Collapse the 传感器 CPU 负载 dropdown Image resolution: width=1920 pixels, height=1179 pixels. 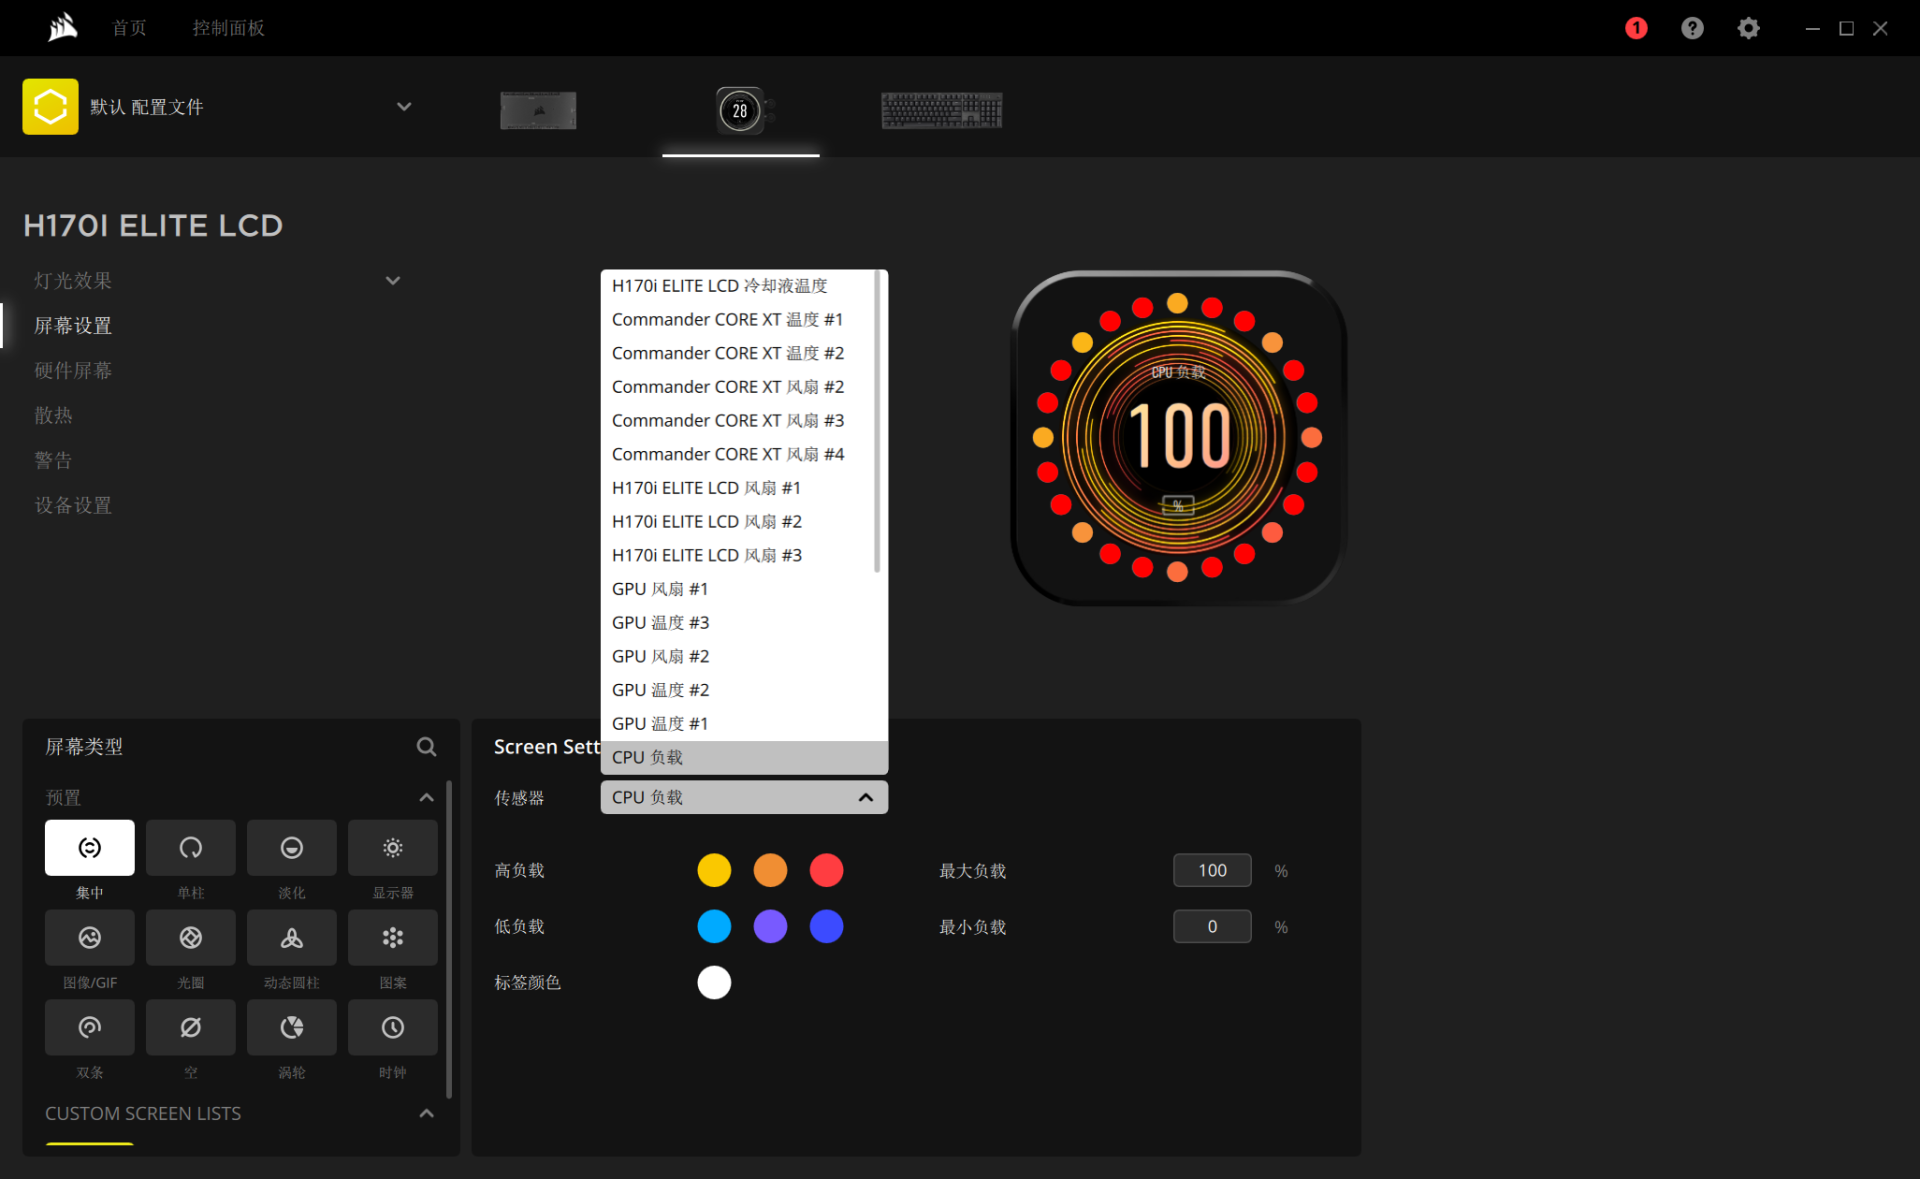tap(865, 797)
